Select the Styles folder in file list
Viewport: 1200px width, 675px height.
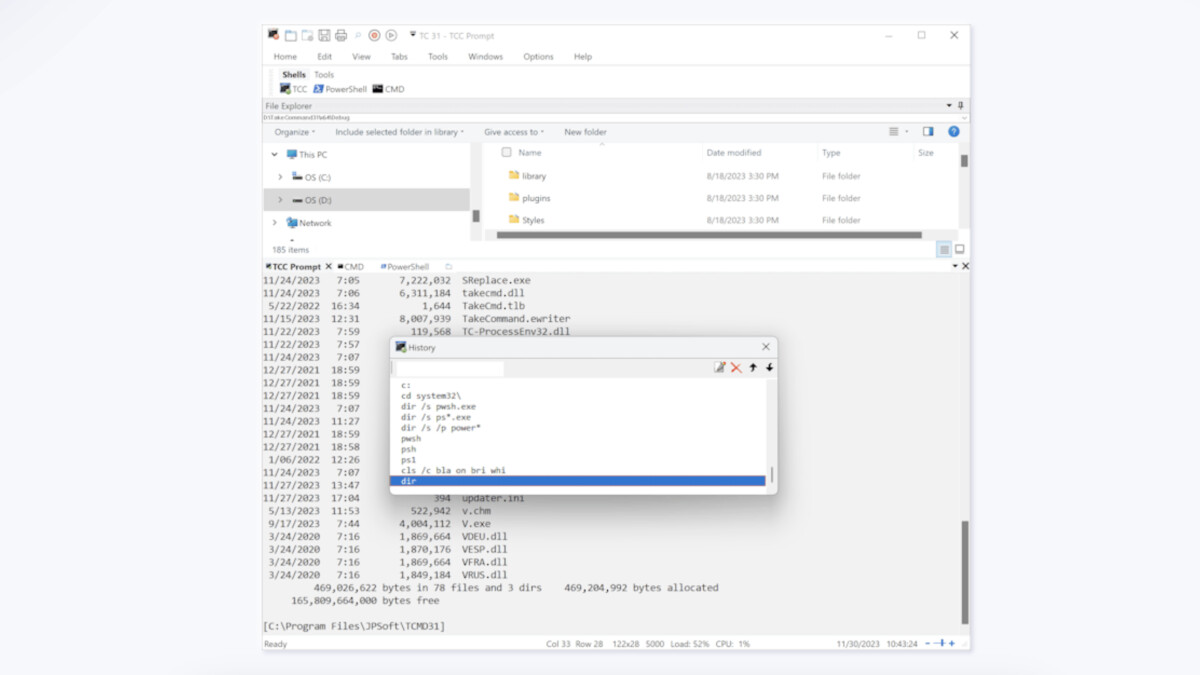pos(526,220)
